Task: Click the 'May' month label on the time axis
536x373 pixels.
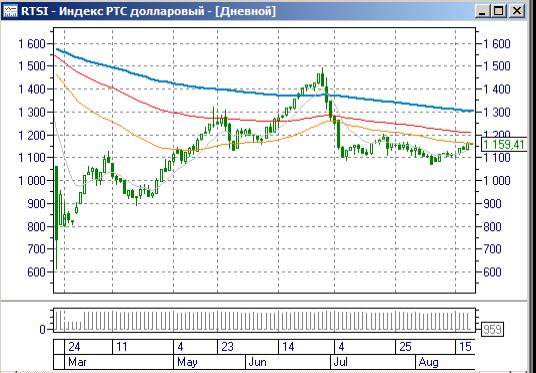Action: (187, 362)
